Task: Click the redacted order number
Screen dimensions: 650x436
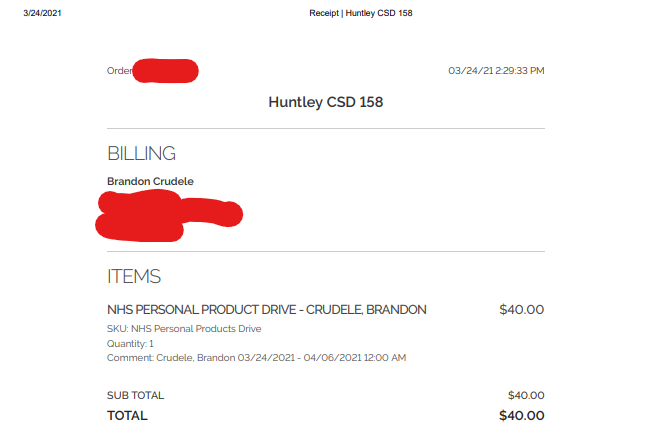Action: click(166, 71)
